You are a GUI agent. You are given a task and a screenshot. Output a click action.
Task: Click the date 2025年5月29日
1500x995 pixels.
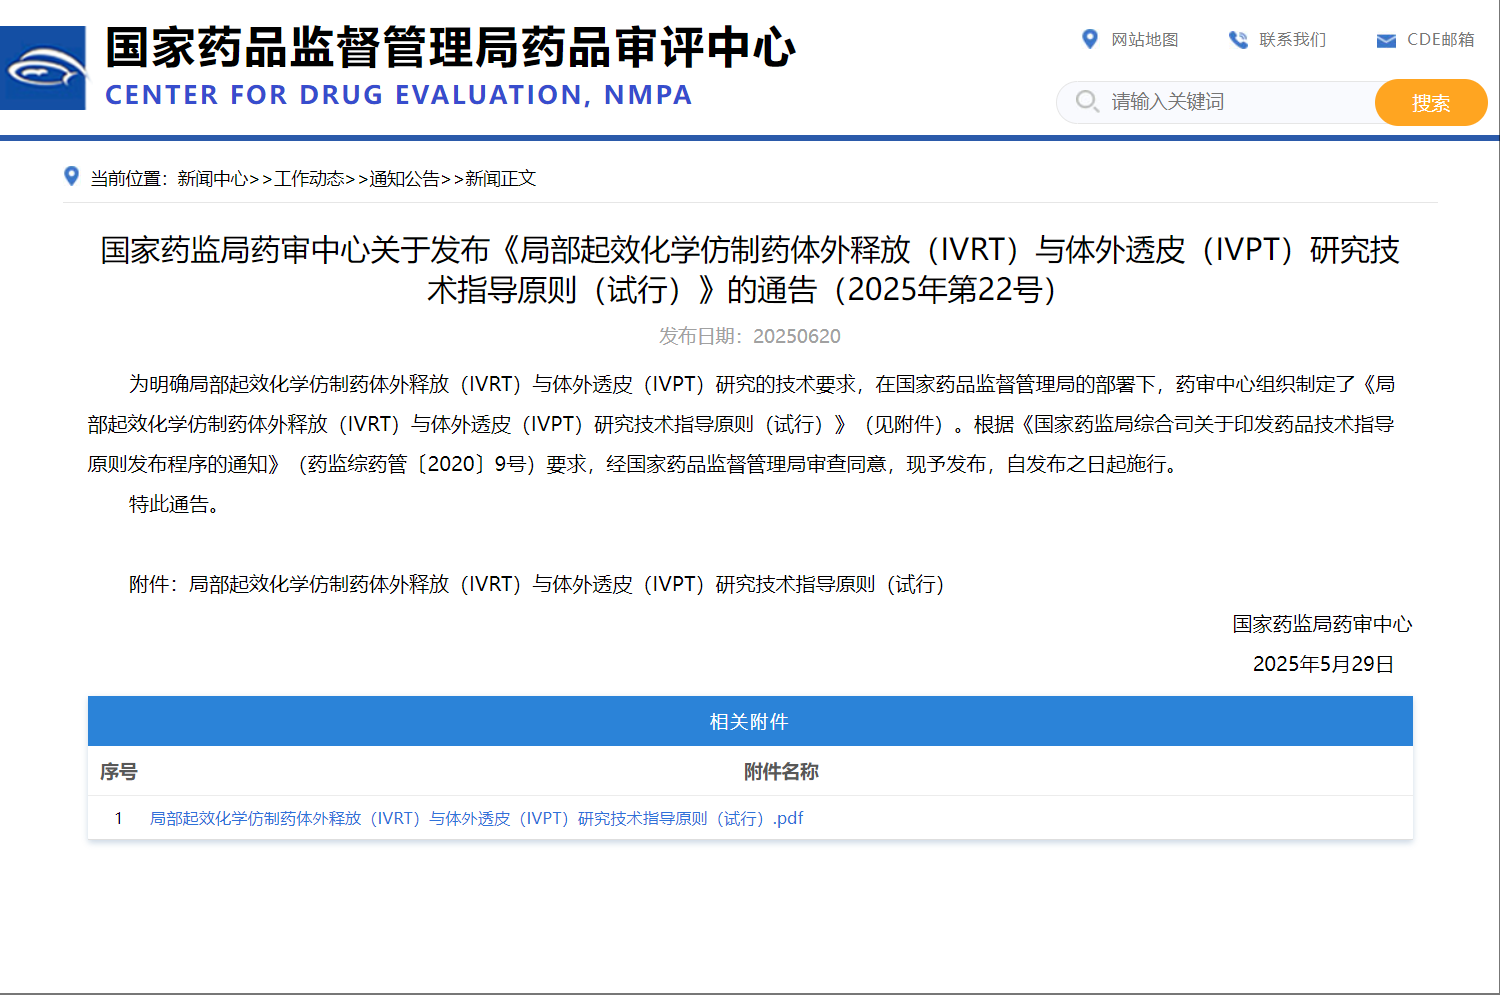point(1323,664)
